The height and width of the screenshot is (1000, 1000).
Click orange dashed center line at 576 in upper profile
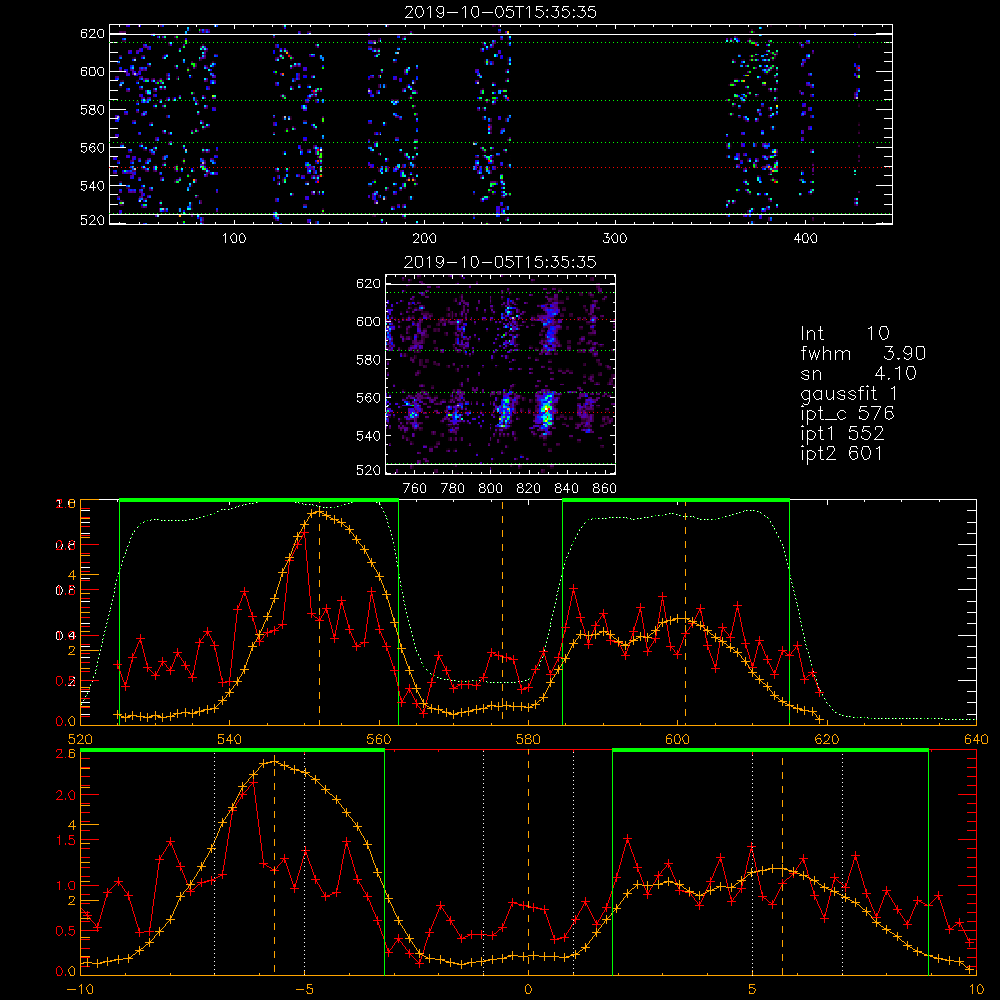point(503,612)
